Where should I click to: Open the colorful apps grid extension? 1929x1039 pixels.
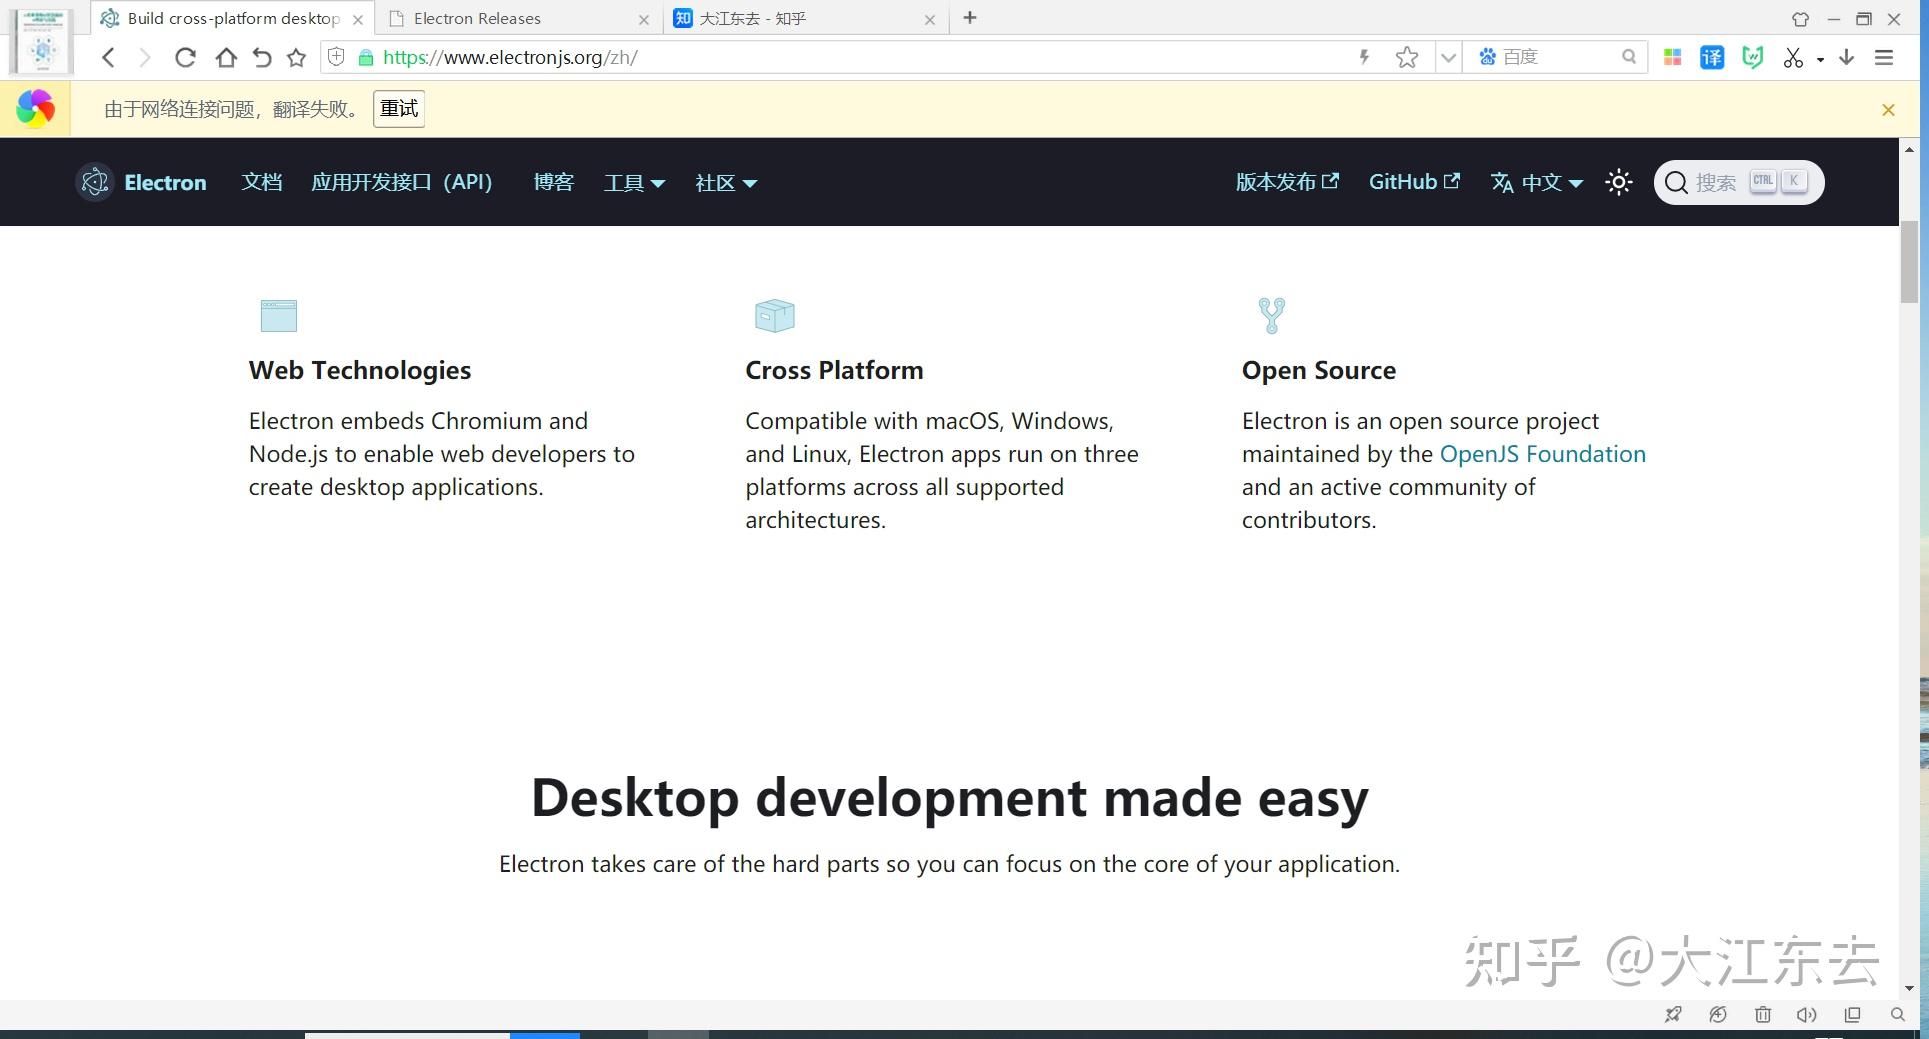tap(1672, 58)
